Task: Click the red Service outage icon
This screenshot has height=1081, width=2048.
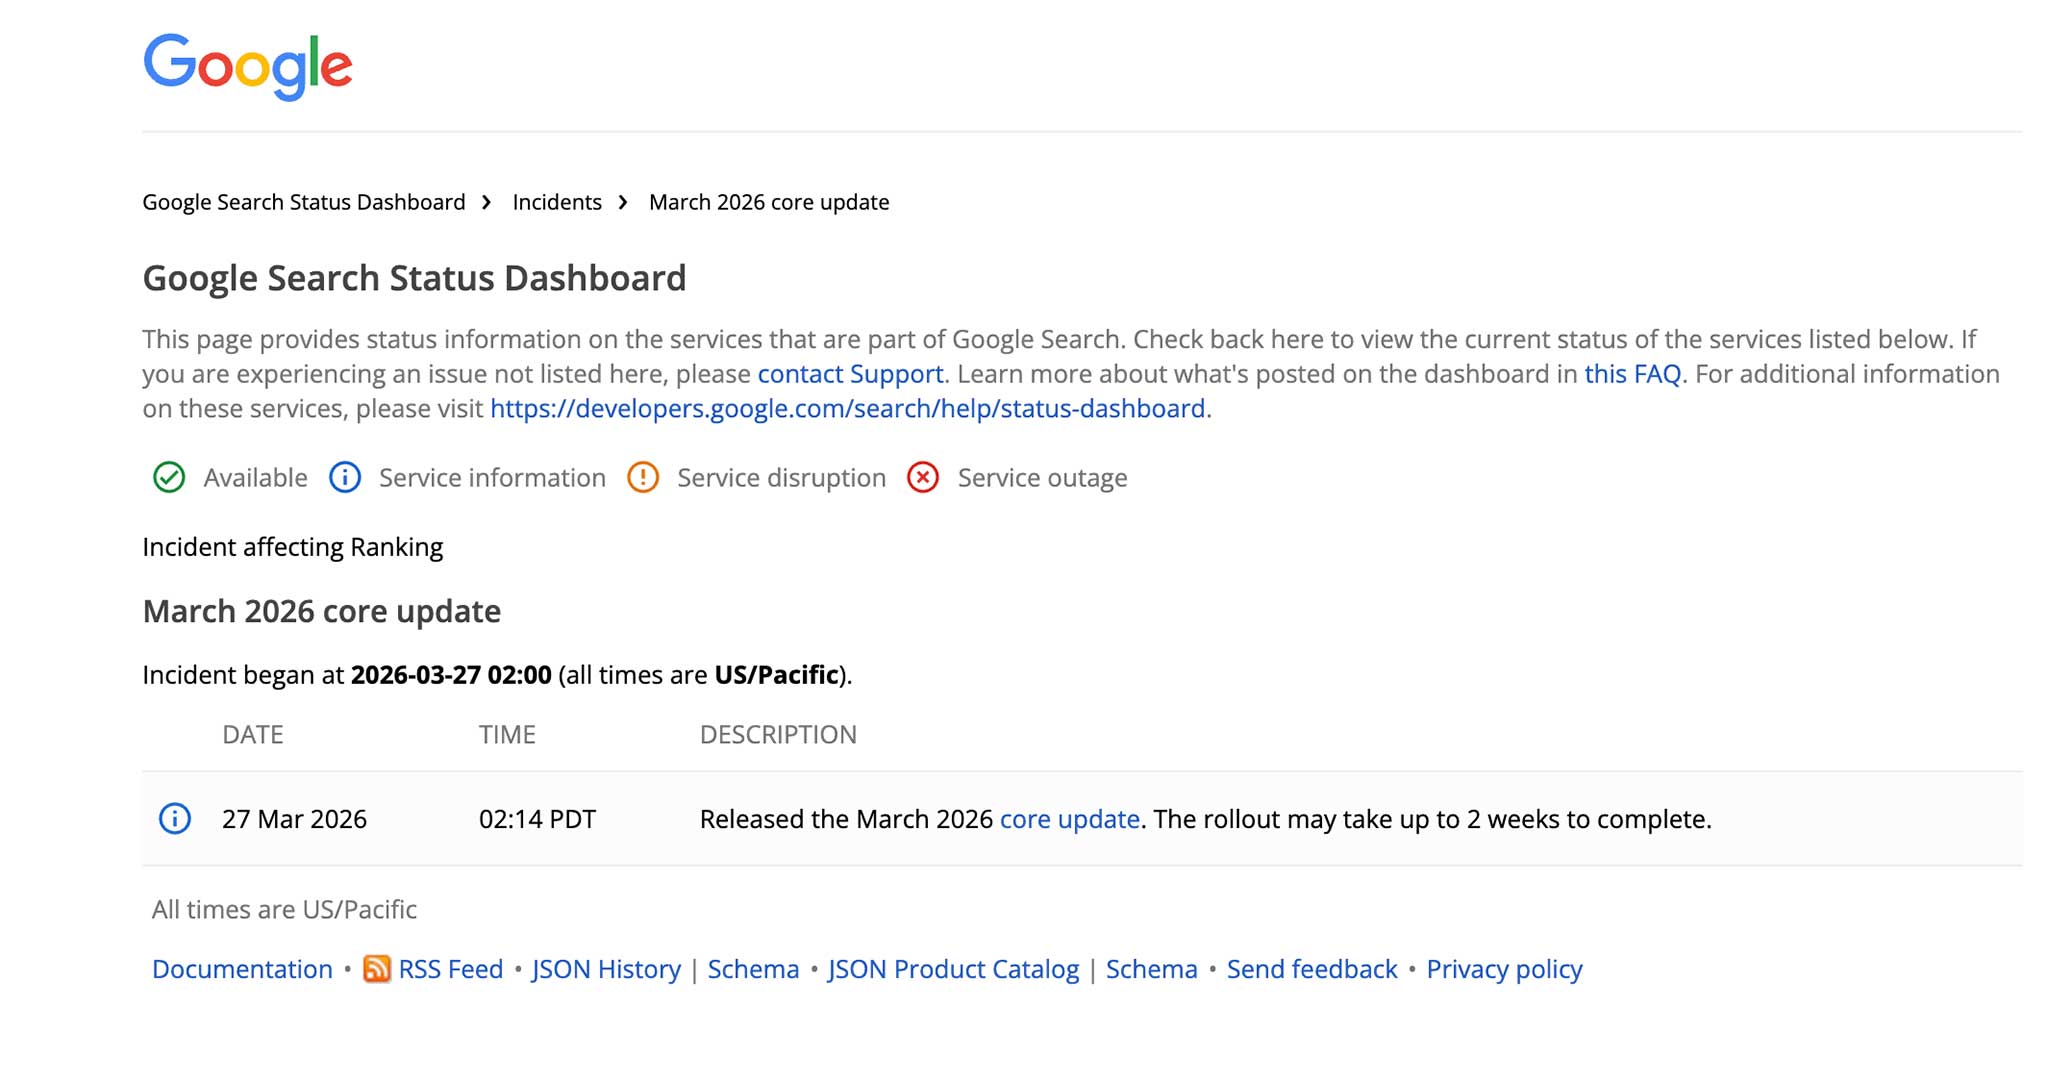Action: pyautogui.click(x=923, y=478)
